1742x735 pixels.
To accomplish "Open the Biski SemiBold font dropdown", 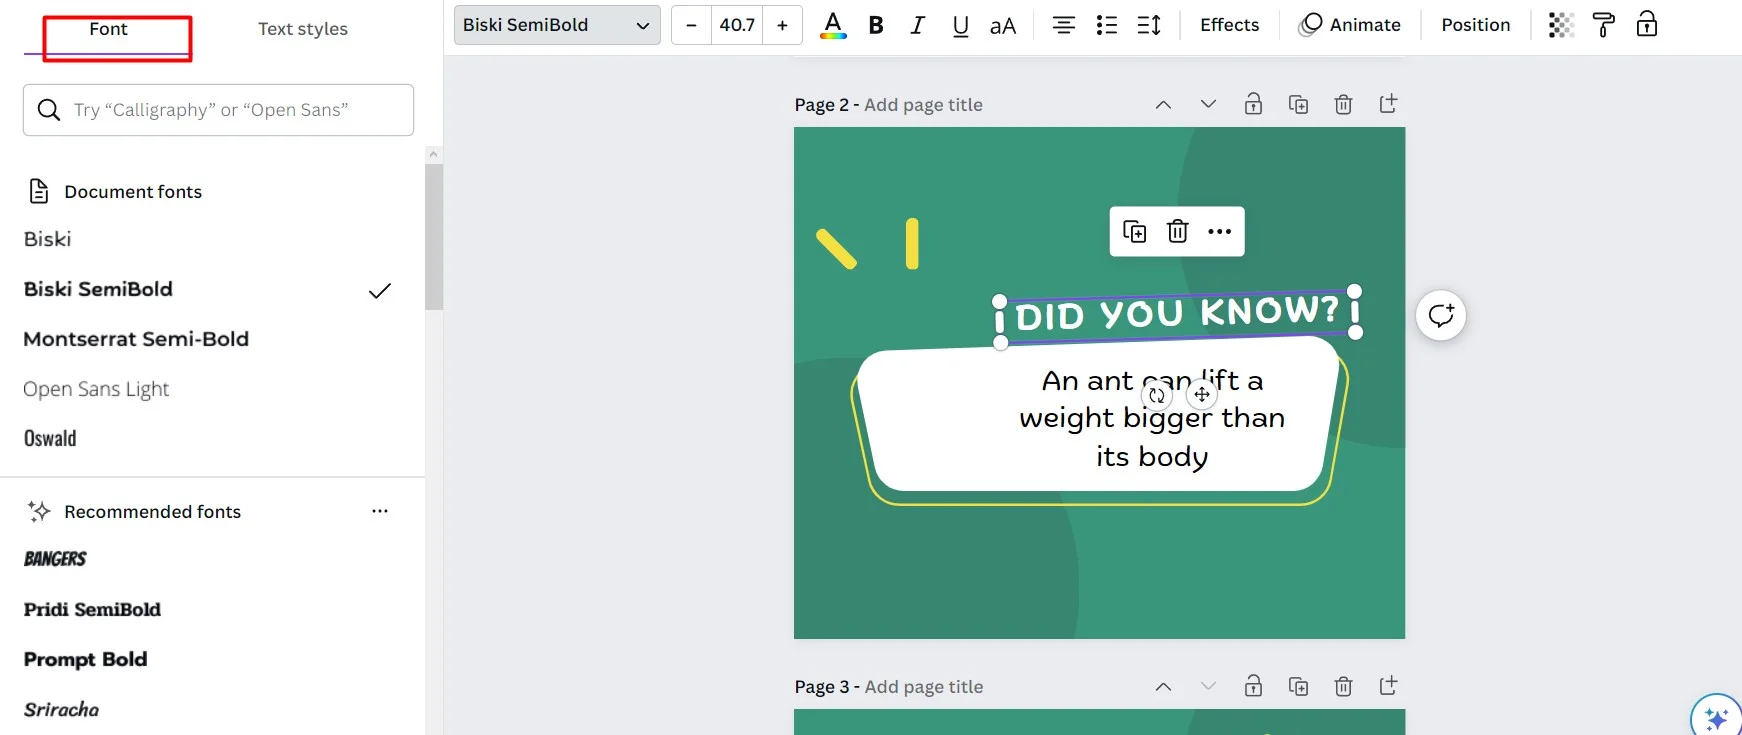I will (x=556, y=25).
